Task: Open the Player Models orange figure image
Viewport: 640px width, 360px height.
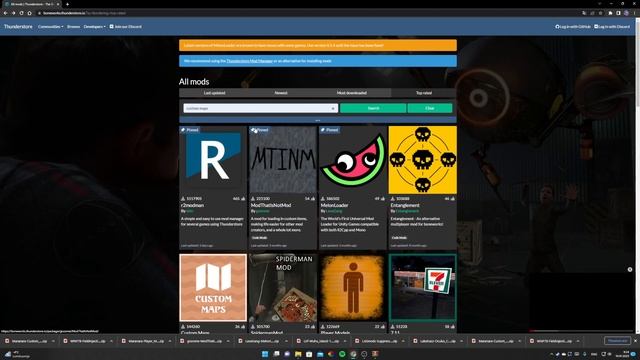Action: pyautogui.click(x=353, y=288)
